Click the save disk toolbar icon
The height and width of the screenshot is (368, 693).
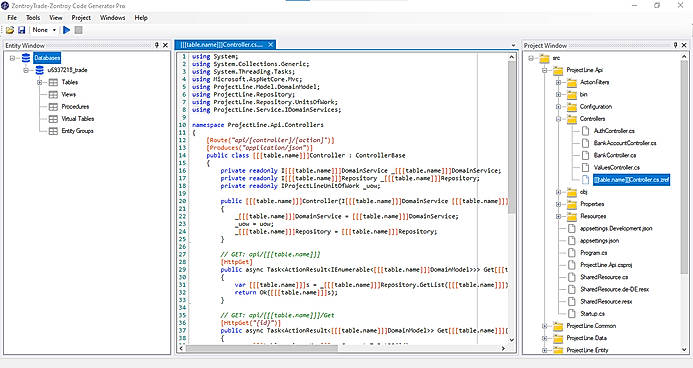21,30
